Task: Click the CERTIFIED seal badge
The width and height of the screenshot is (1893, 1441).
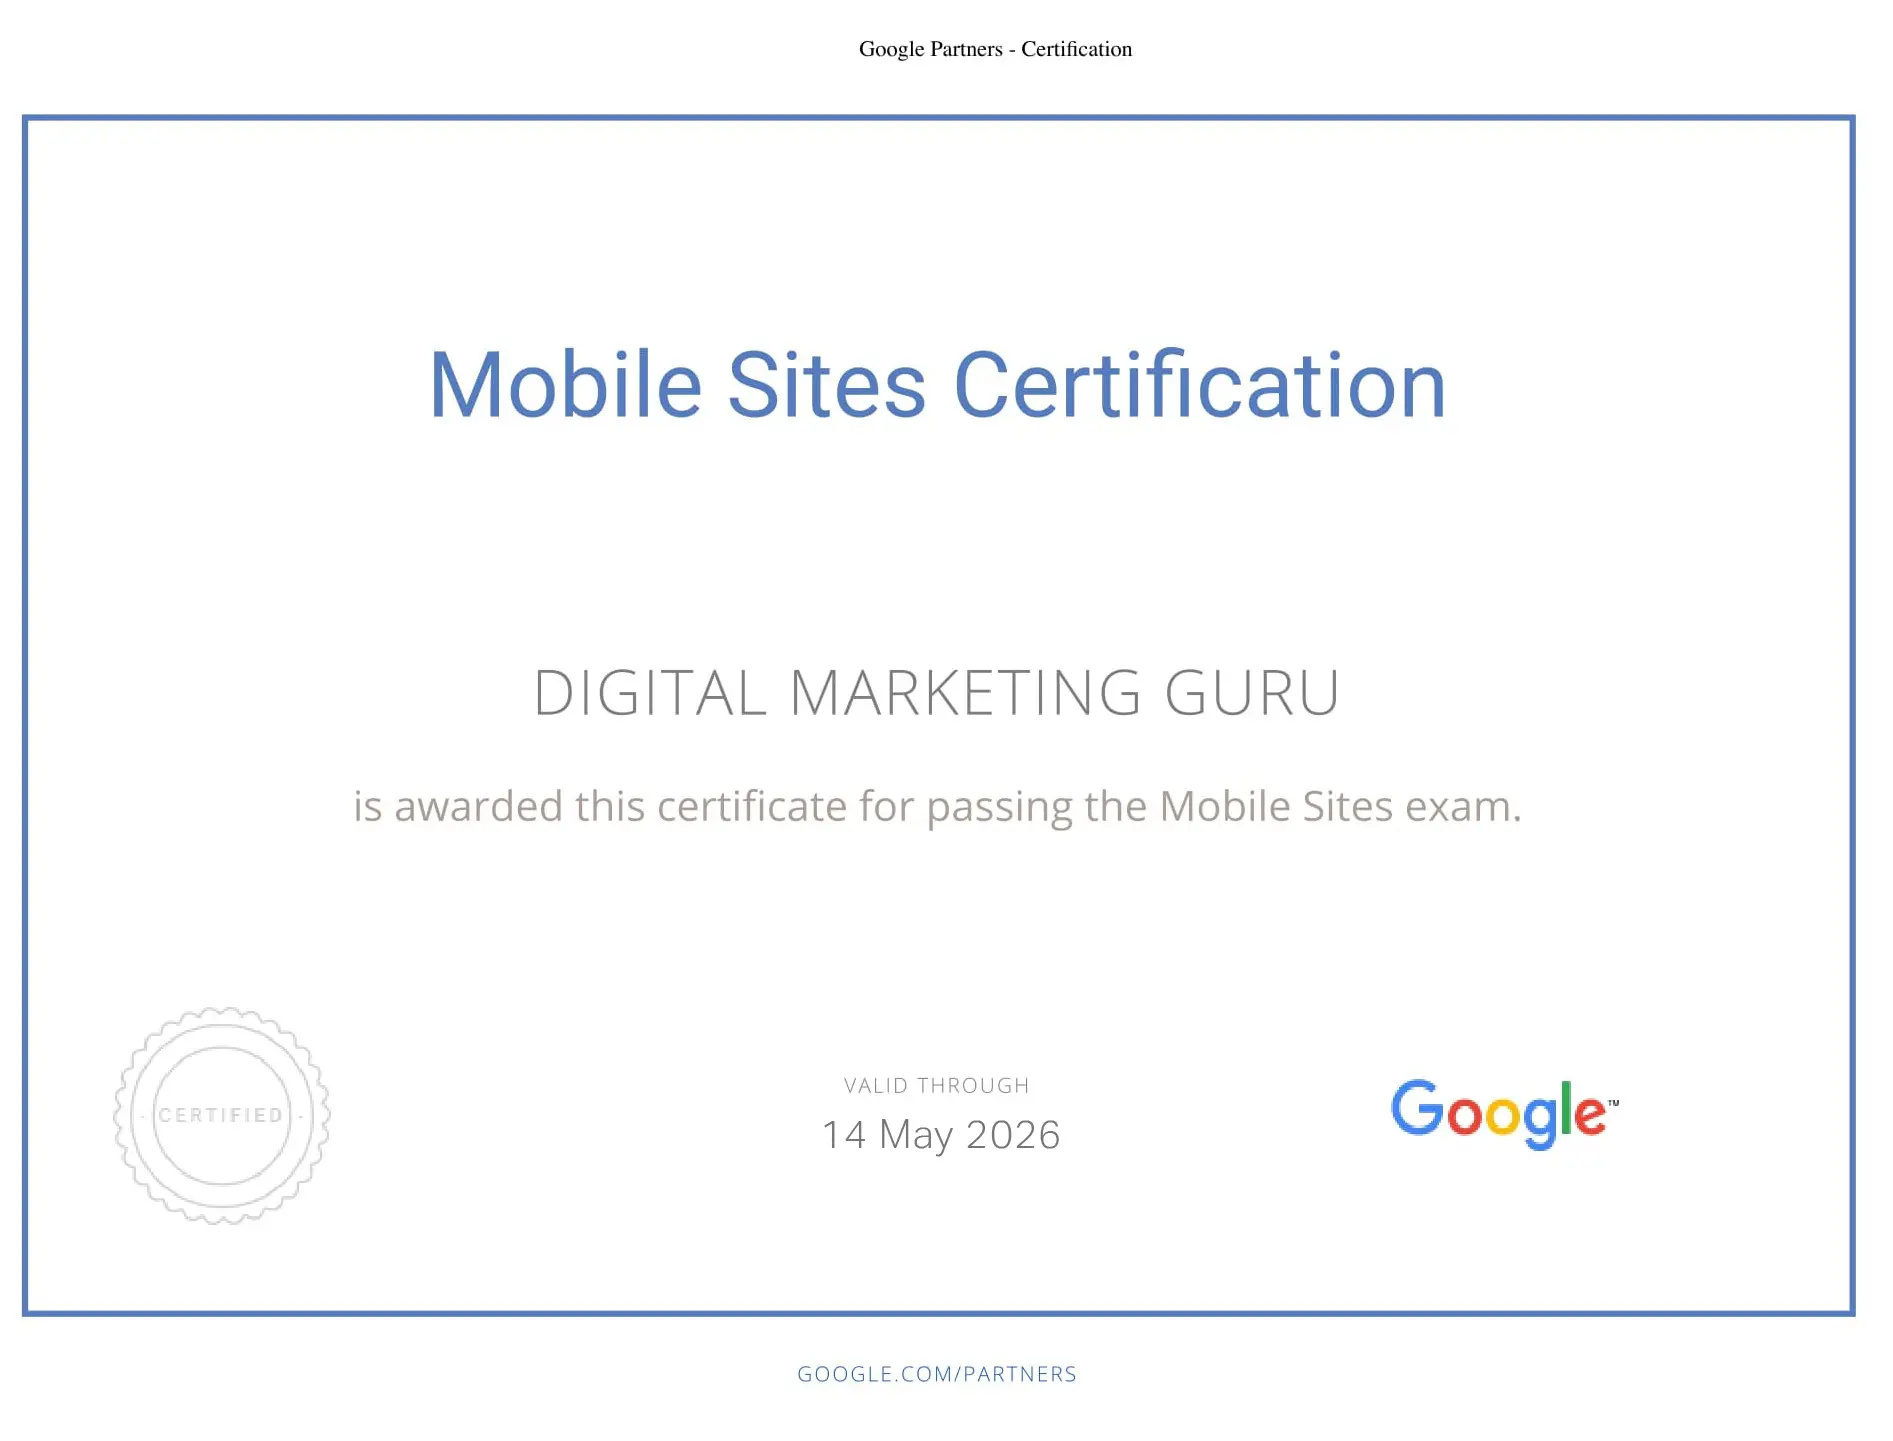Action: 222,1115
